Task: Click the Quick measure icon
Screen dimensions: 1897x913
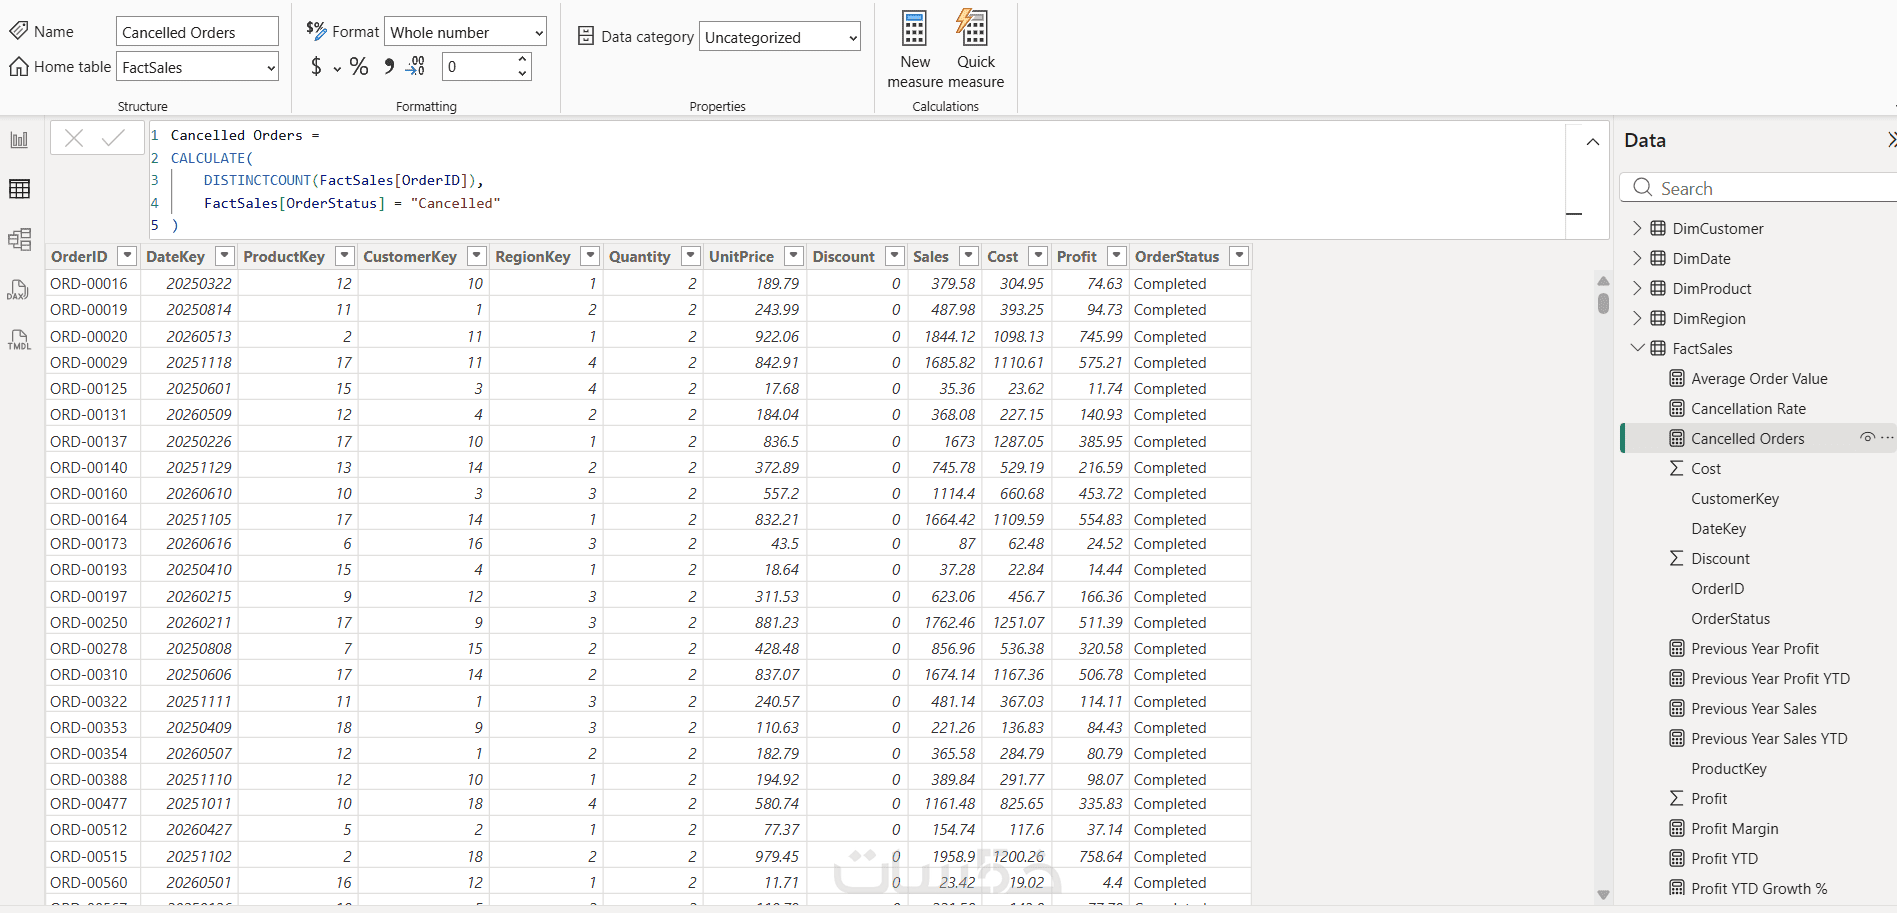Action: [974, 49]
